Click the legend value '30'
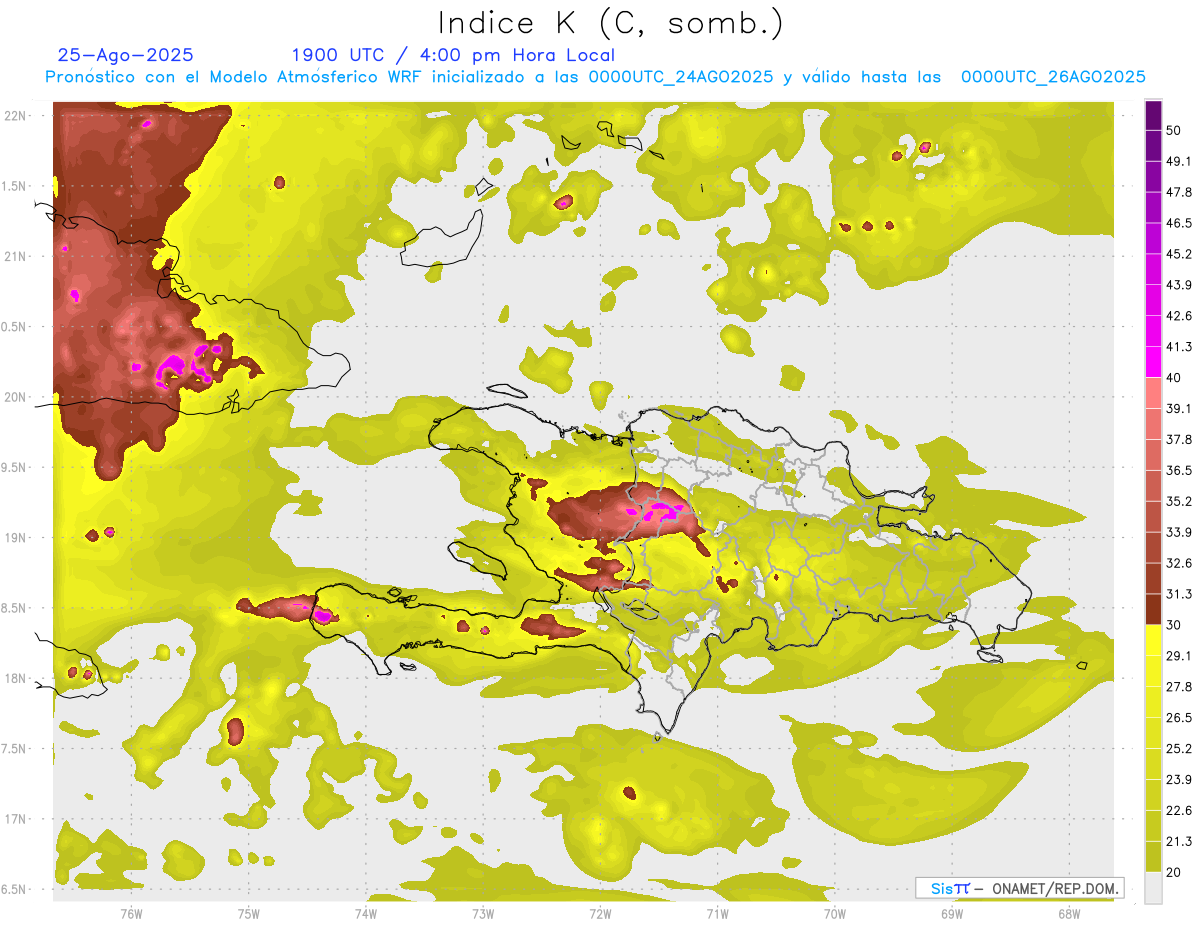The height and width of the screenshot is (927, 1200). coord(1173,625)
